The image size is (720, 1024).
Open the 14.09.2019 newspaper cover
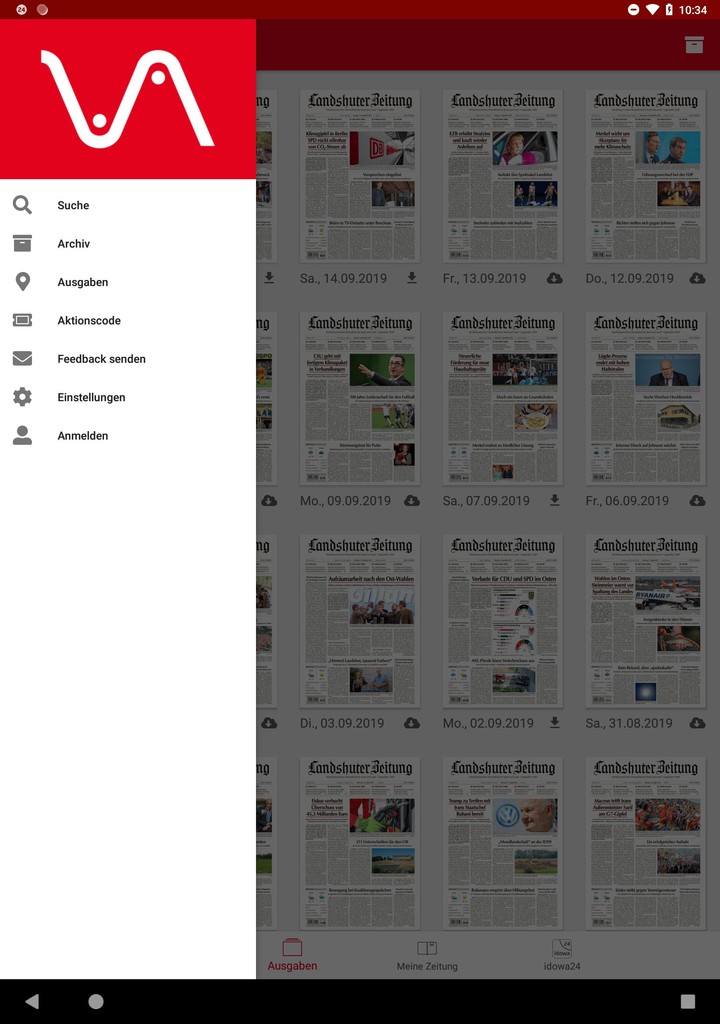(360, 176)
